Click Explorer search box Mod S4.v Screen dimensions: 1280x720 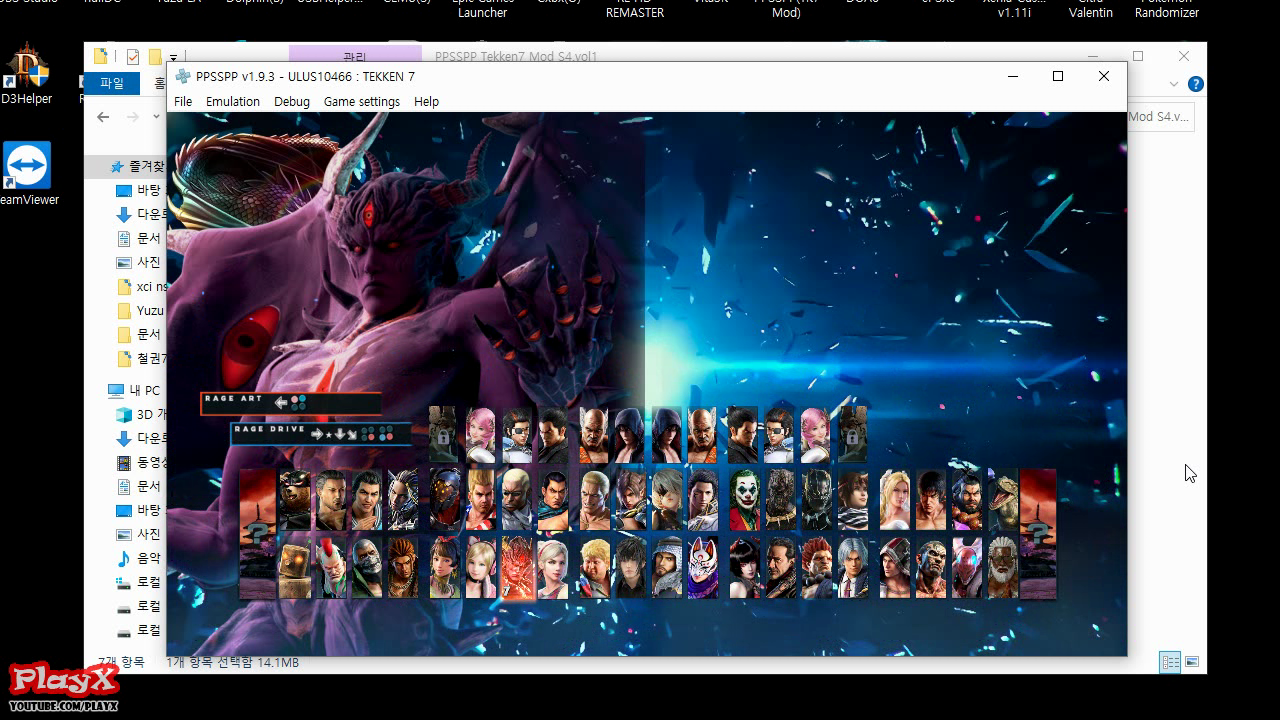pyautogui.click(x=1161, y=117)
